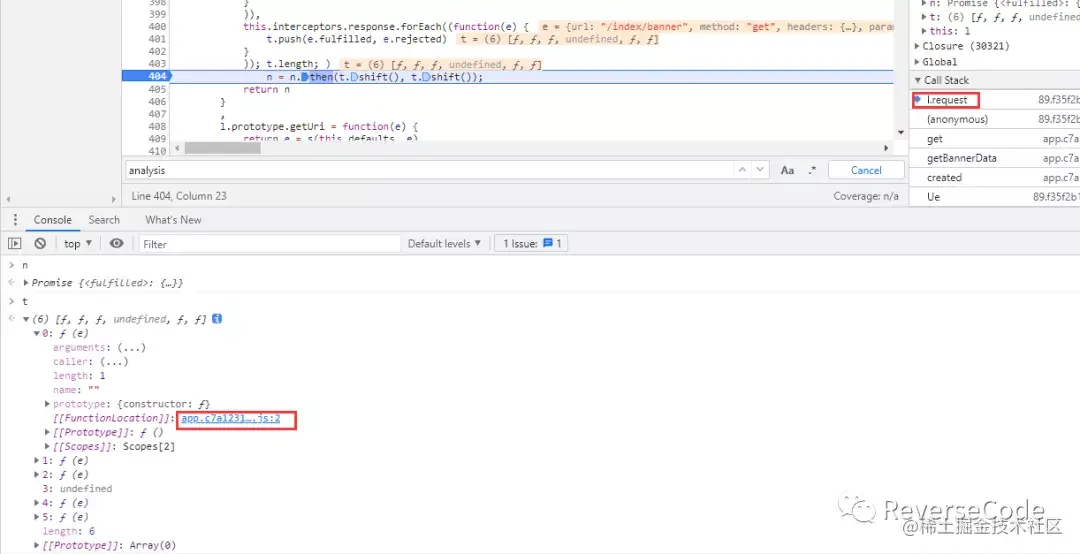Click caller: (...) getter value
Image resolution: width=1080 pixels, height=554 pixels.
(x=114, y=362)
